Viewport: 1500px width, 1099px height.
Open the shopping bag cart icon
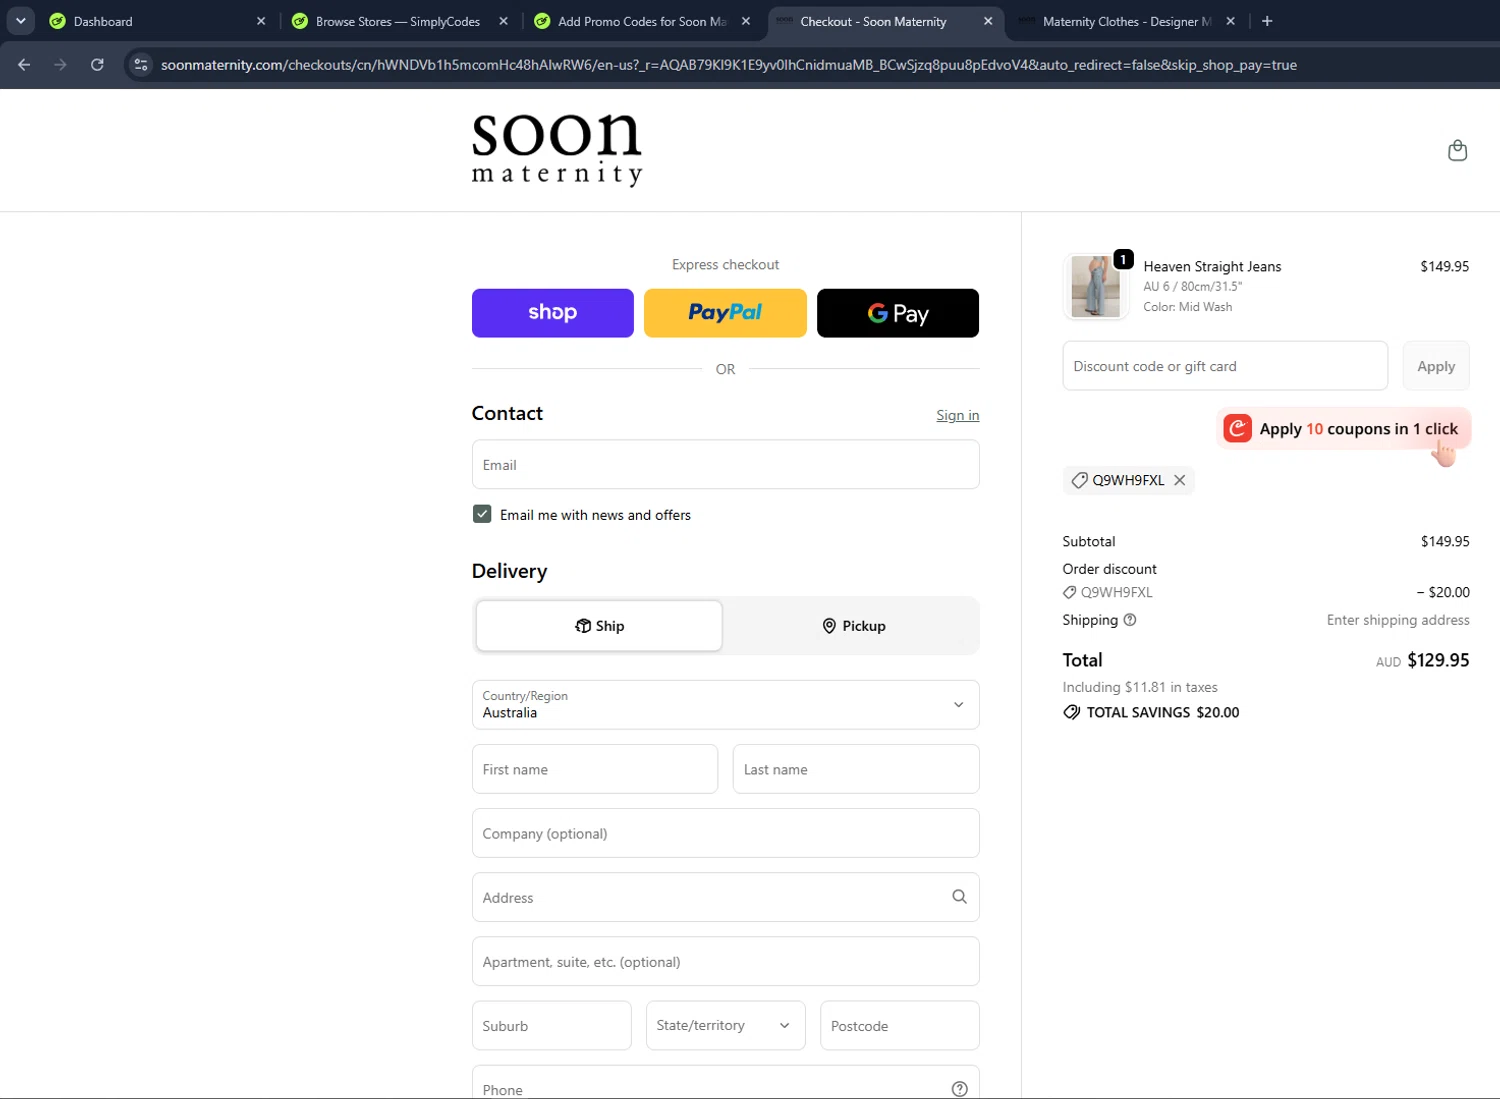(1457, 150)
